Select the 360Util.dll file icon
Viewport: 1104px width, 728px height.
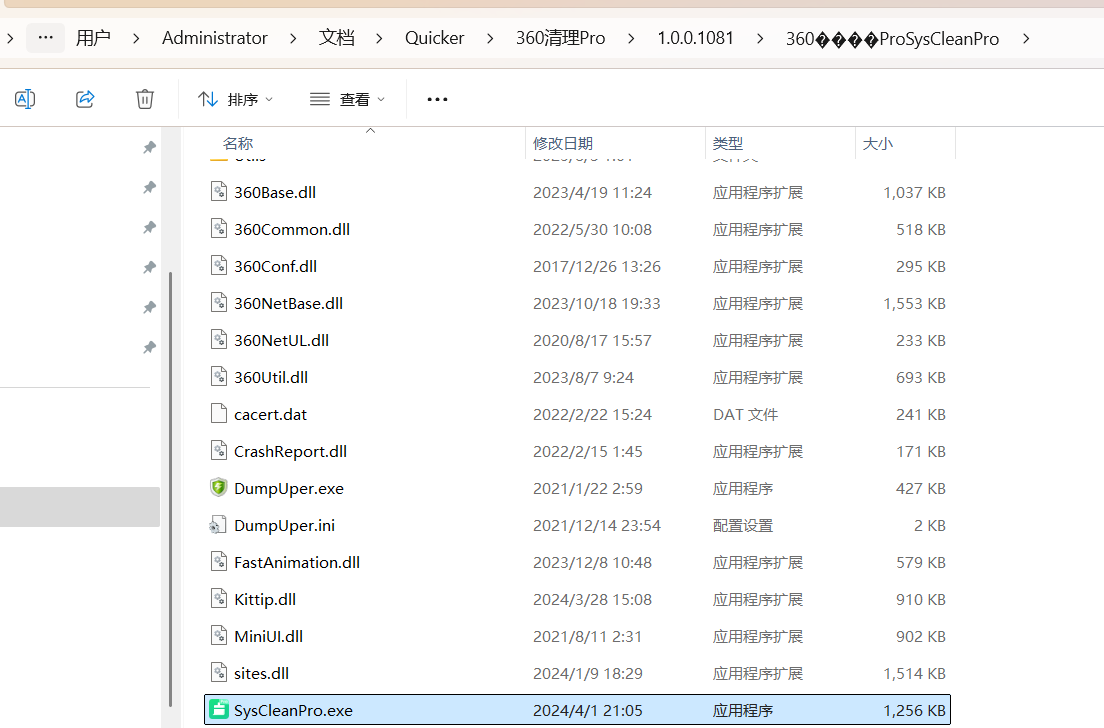(219, 377)
